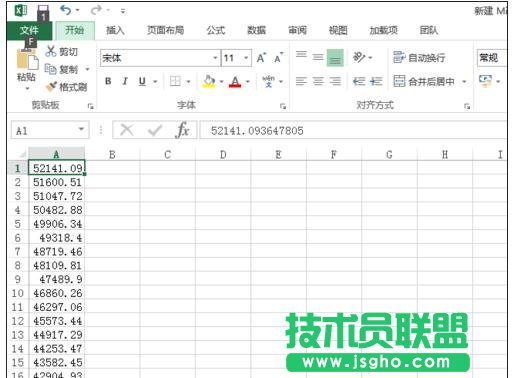This screenshot has height=378, width=513.
Task: Cancel entry with the X button
Action: point(127,130)
